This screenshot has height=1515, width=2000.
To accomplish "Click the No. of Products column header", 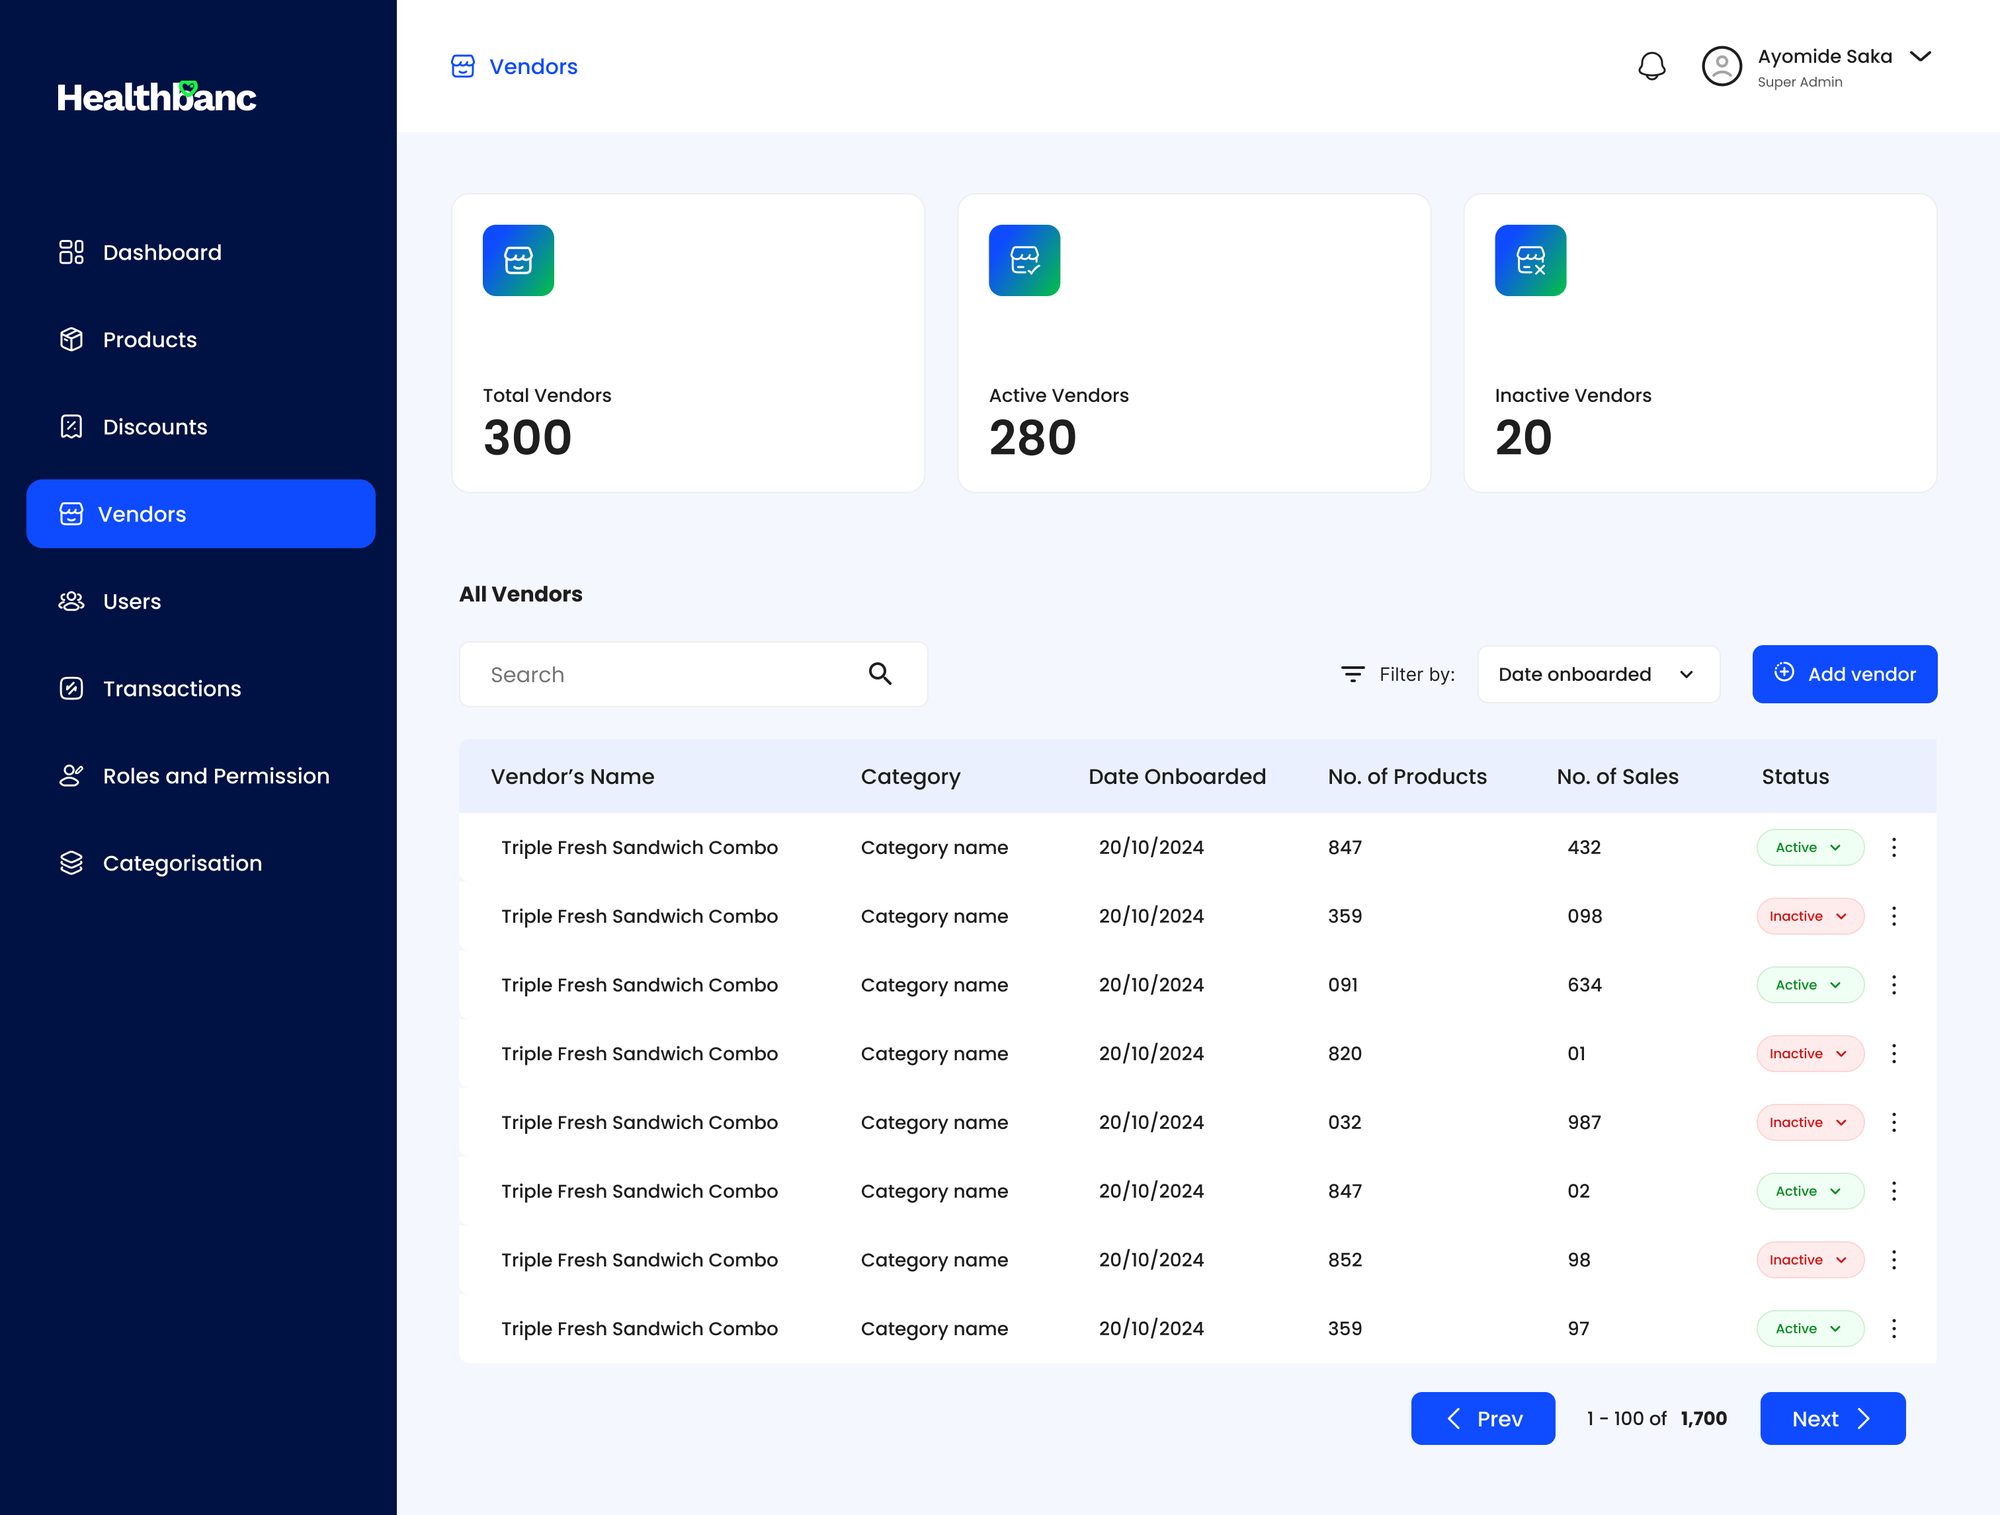I will pos(1407,776).
